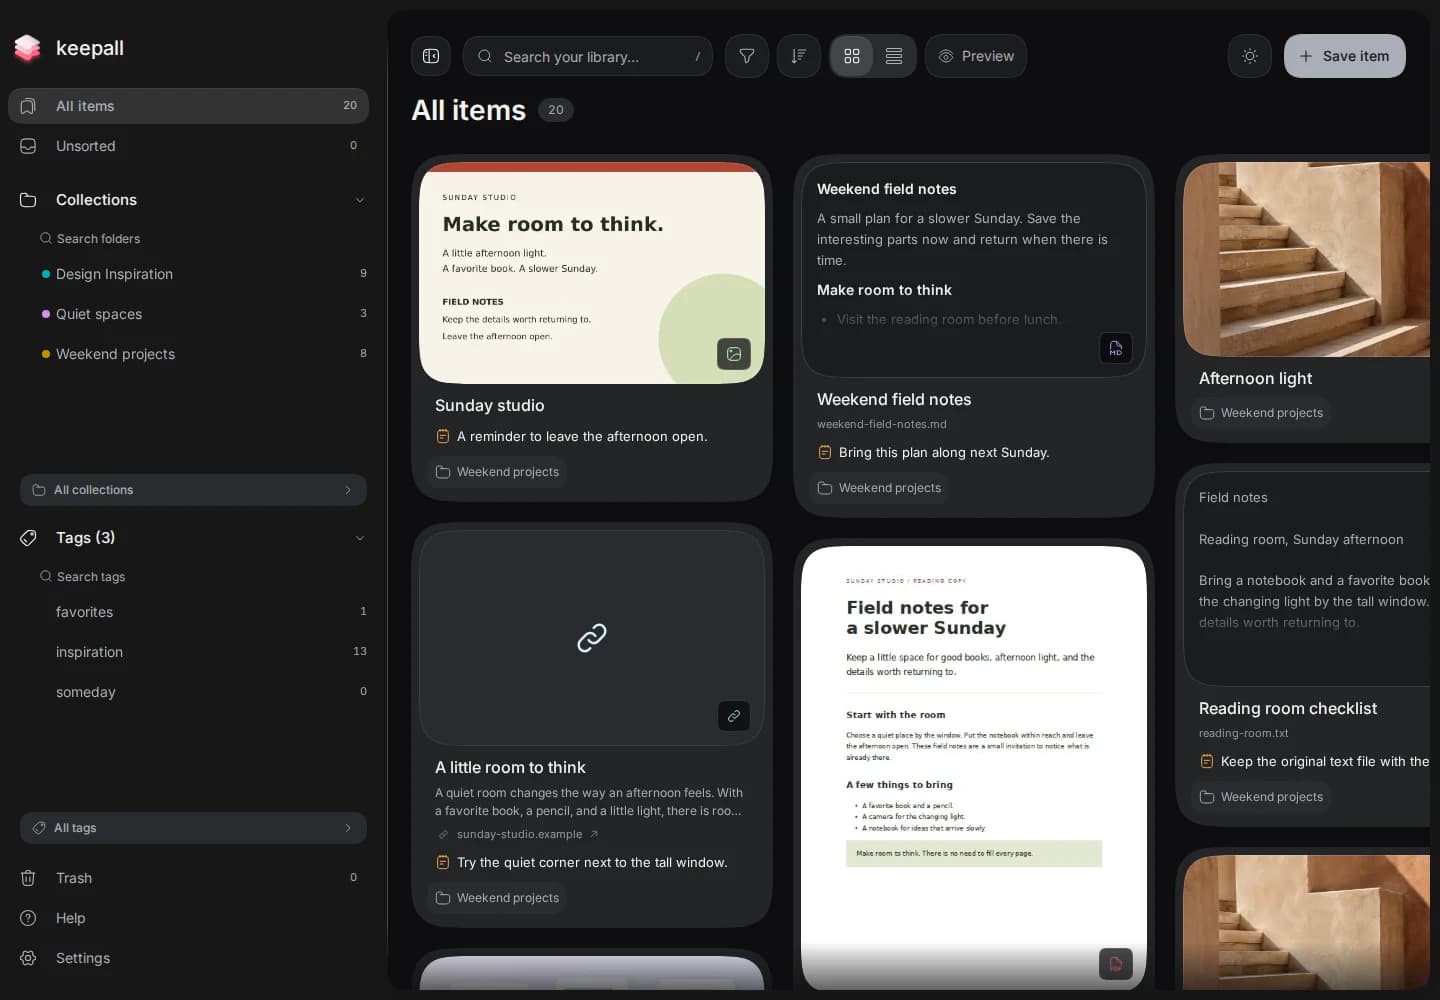Open Reading room checklist title
The image size is (1440, 1000).
1288,708
